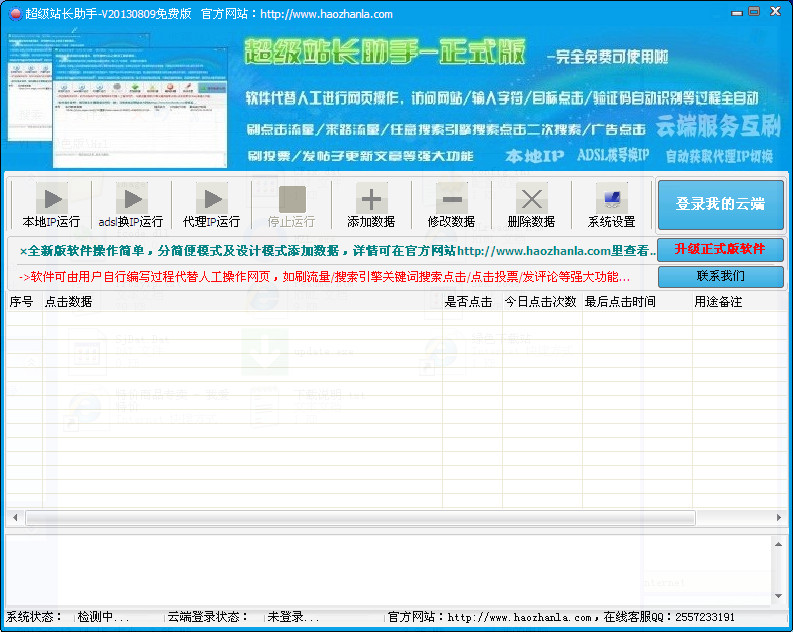Click the log output text area
The height and width of the screenshot is (632, 793).
coord(388,569)
